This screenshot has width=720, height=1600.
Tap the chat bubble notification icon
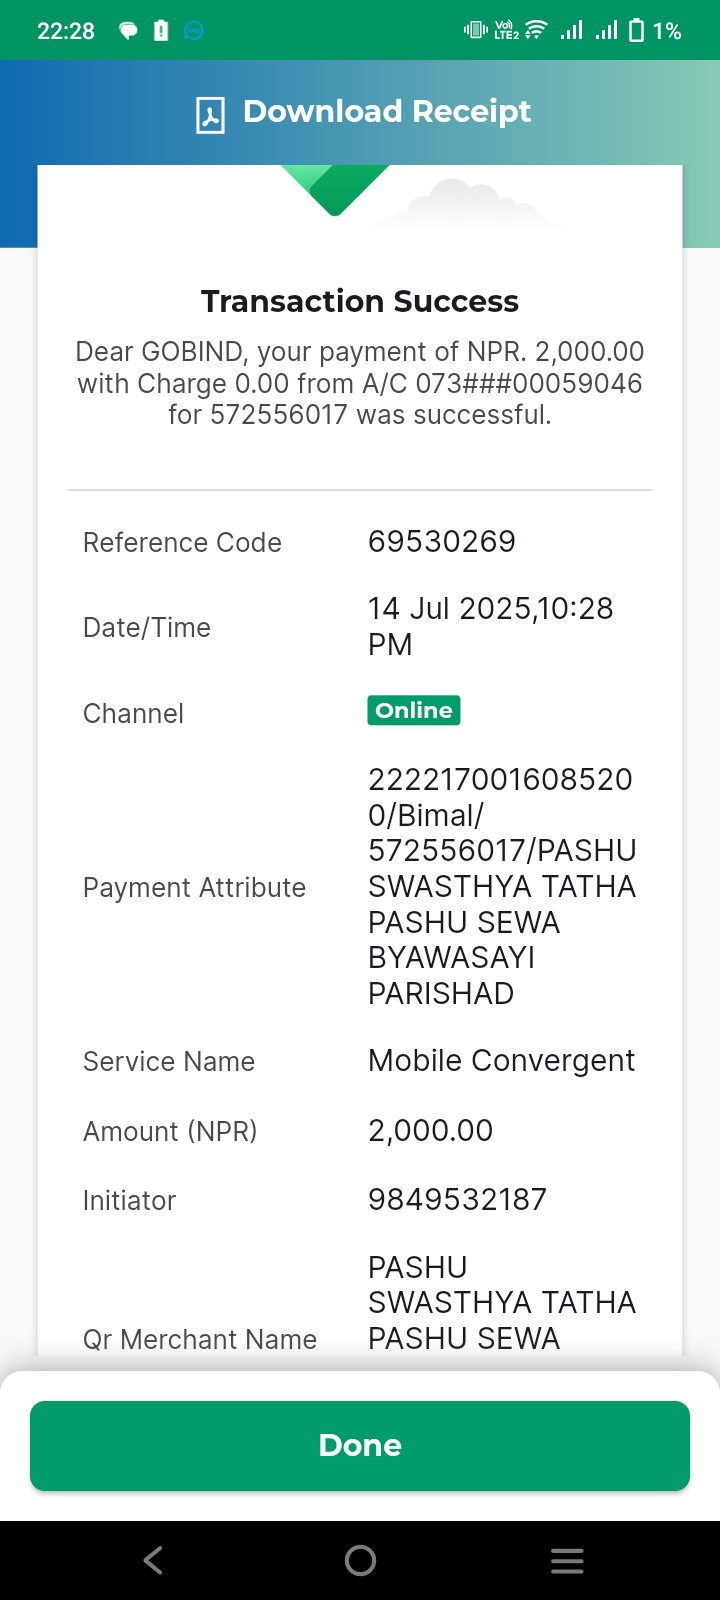pos(128,31)
